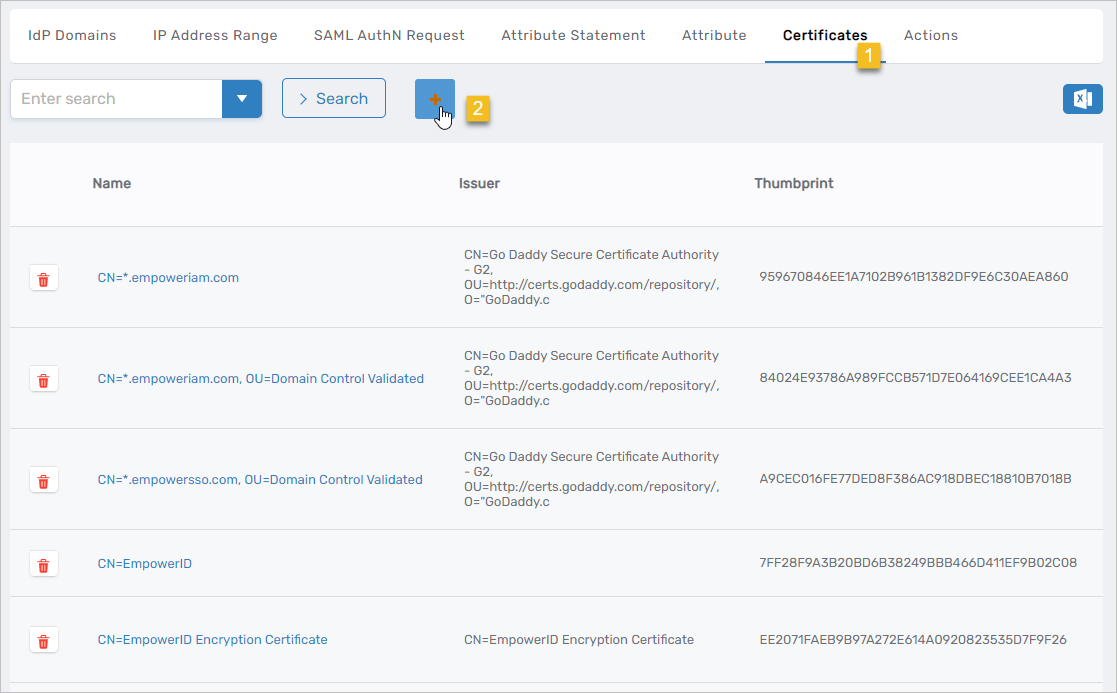Screen dimensions: 1117x693
Task: Click the chevron icon inside the Search button
Action: [303, 98]
